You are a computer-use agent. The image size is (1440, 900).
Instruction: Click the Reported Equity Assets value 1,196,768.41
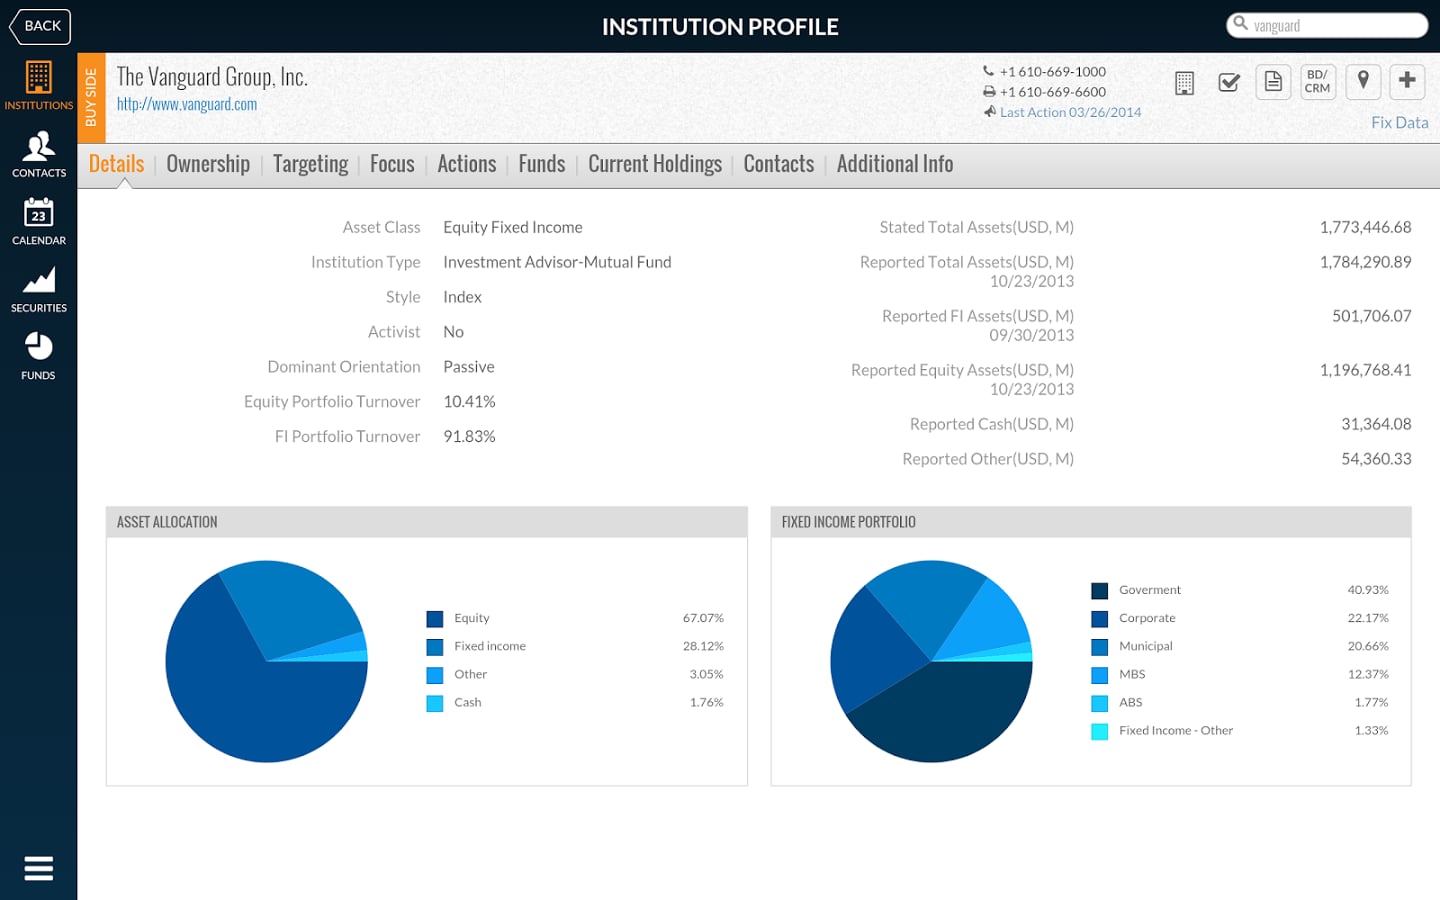pos(1365,370)
